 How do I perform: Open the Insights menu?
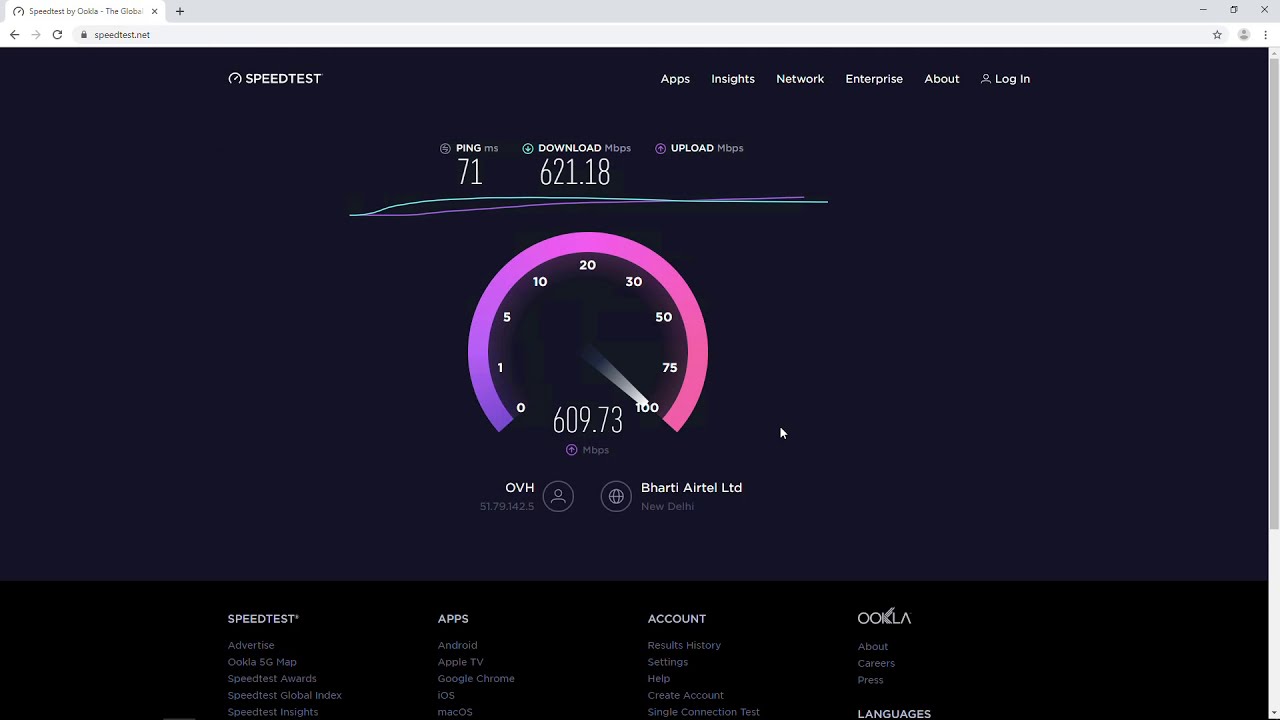tap(733, 79)
